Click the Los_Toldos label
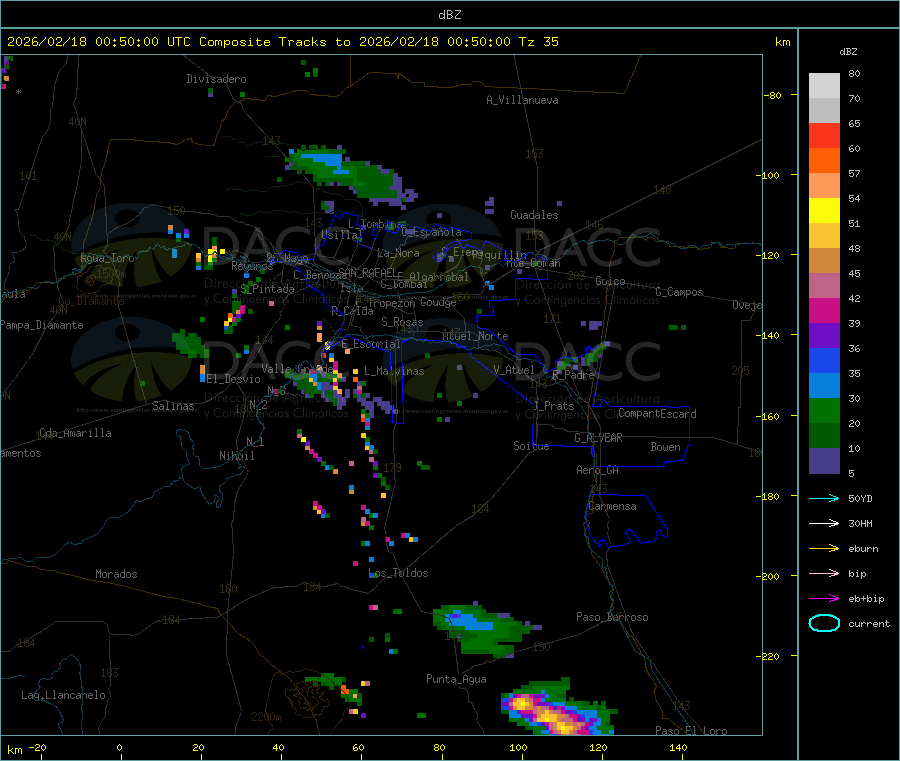This screenshot has height=761, width=900. 398,573
